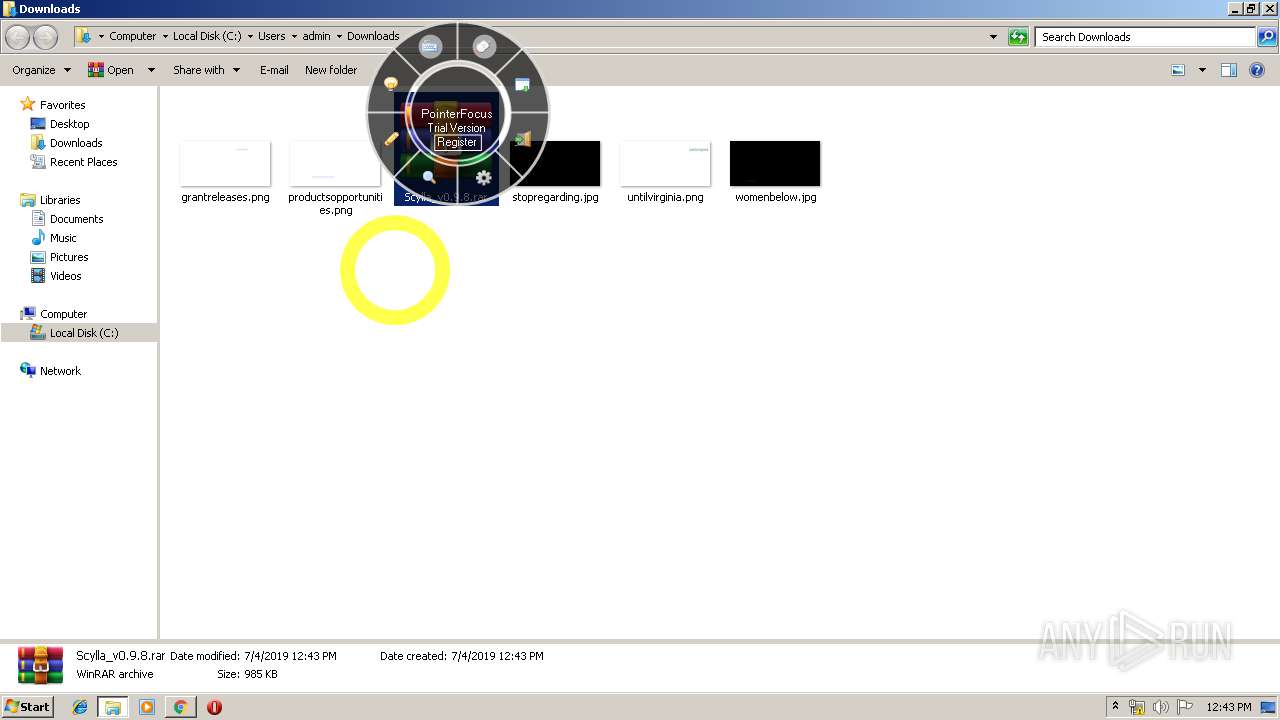
Task: Click the Register button in PointerFocus
Action: (x=457, y=142)
